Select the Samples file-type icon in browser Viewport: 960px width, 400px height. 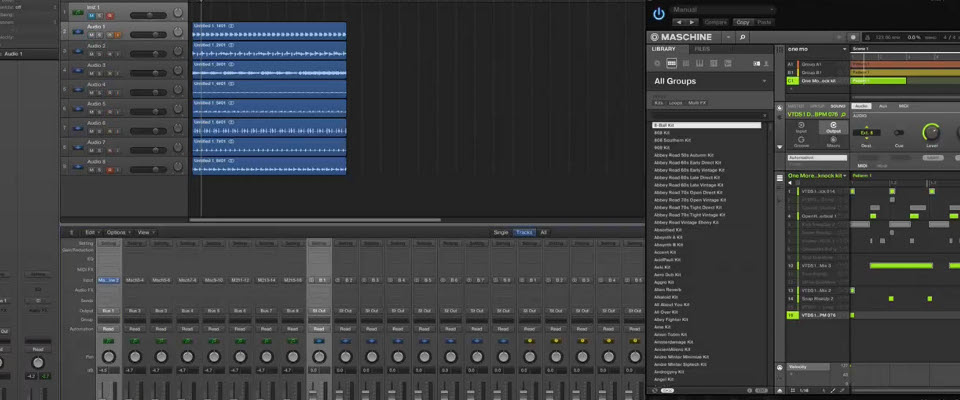tap(728, 63)
